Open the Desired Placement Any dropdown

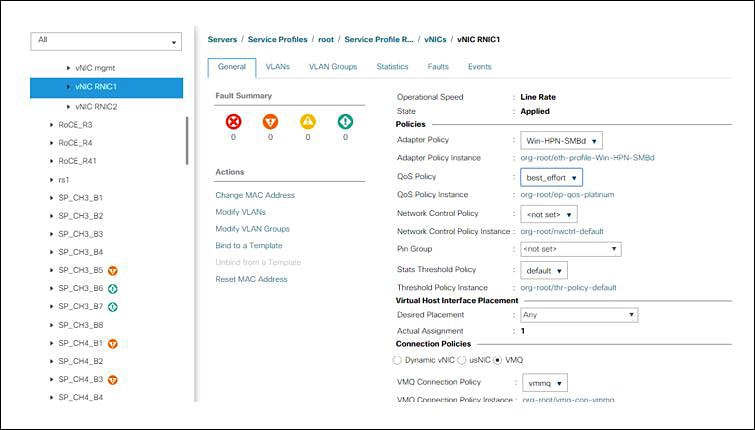tap(579, 315)
